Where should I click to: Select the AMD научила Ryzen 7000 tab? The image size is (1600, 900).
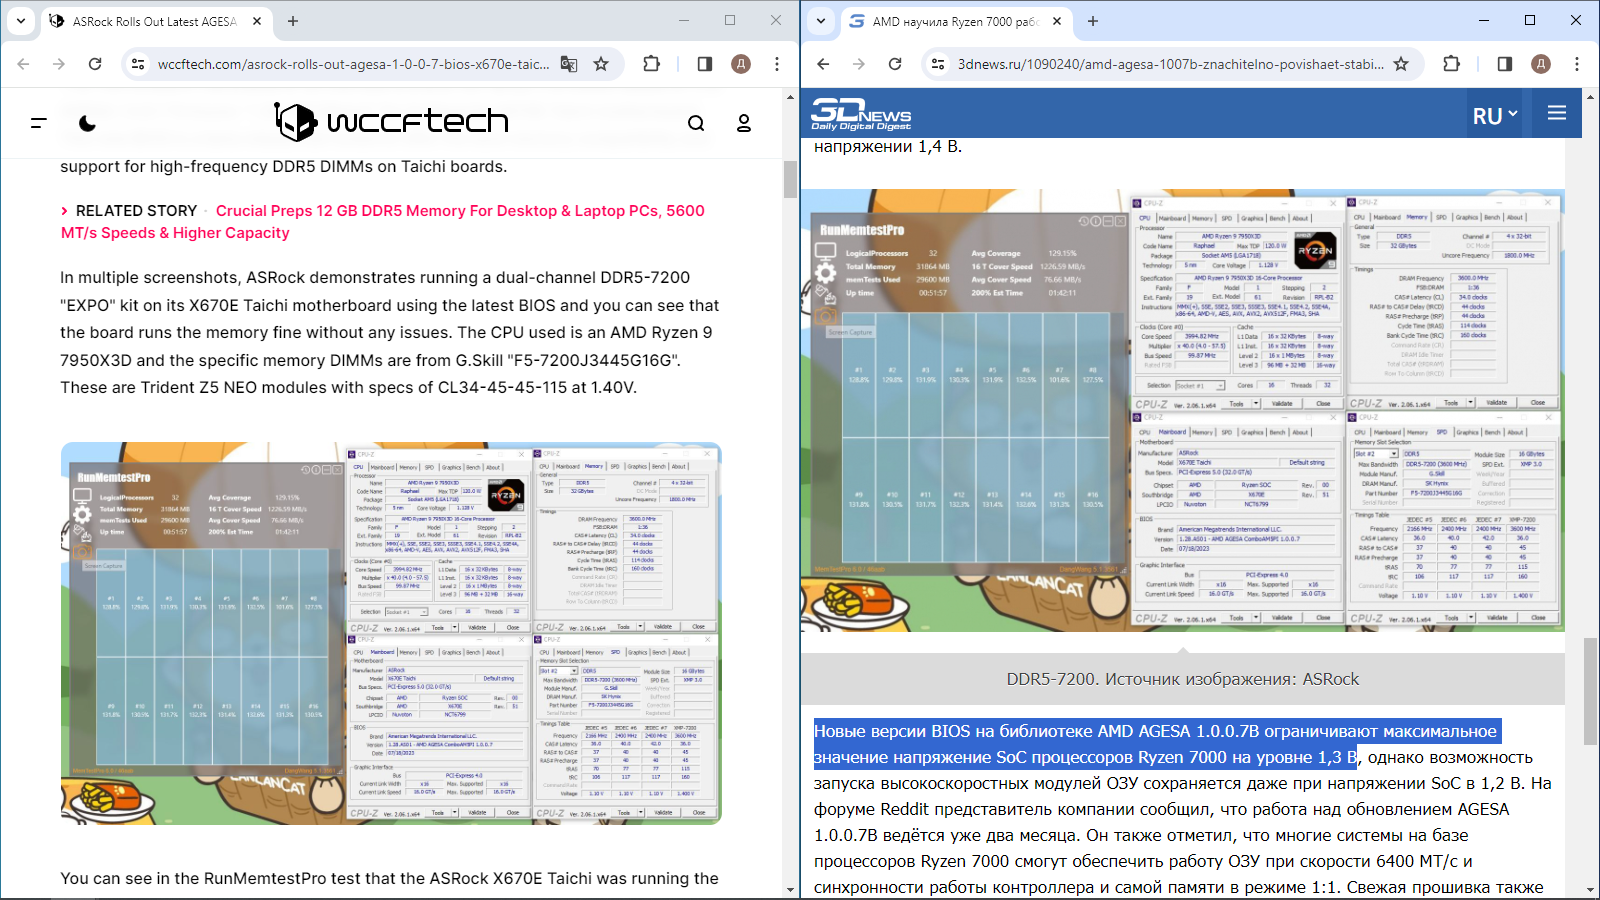[x=957, y=21]
